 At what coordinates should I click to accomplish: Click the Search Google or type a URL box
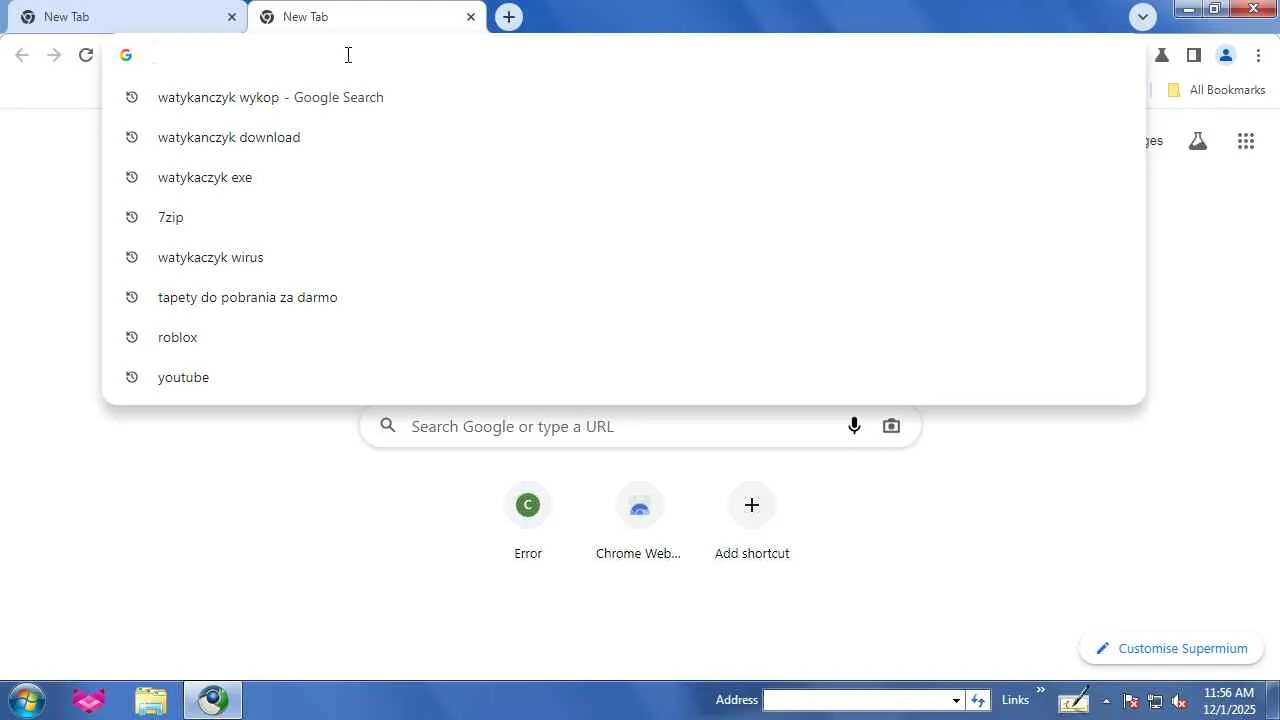pos(640,426)
